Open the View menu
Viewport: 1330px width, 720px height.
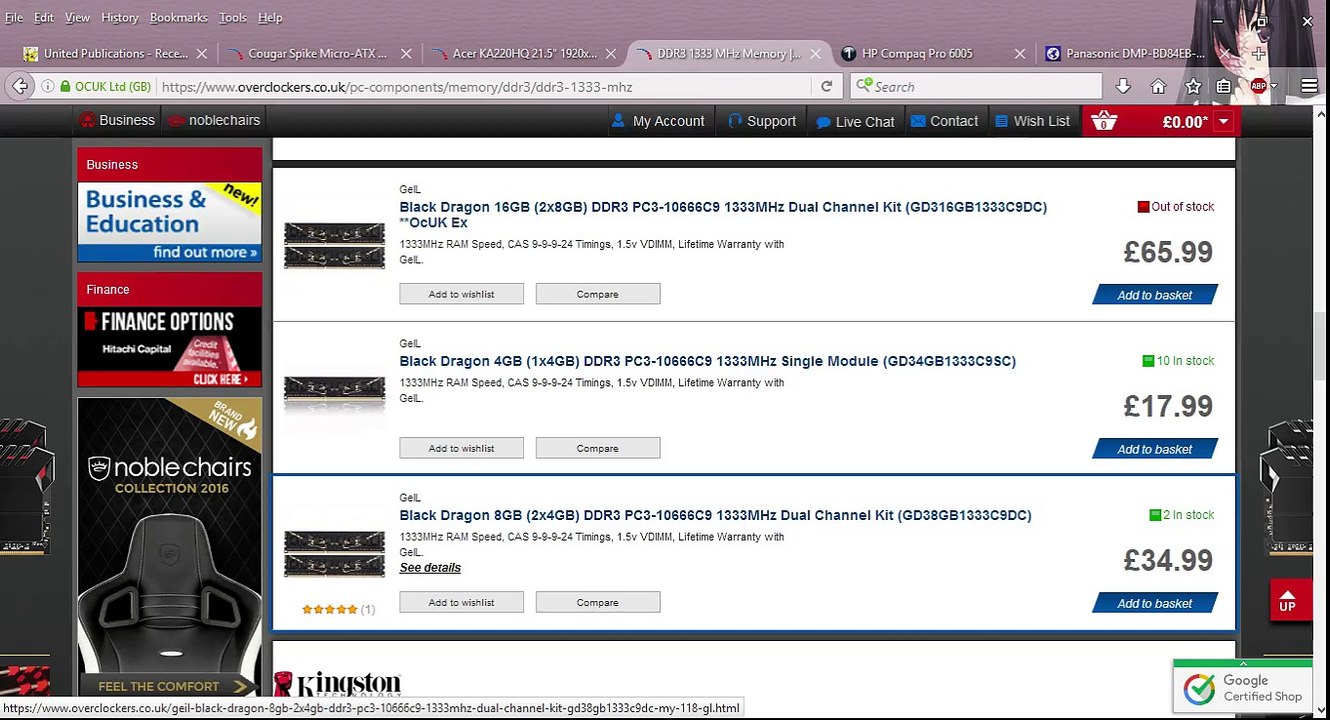click(x=77, y=17)
